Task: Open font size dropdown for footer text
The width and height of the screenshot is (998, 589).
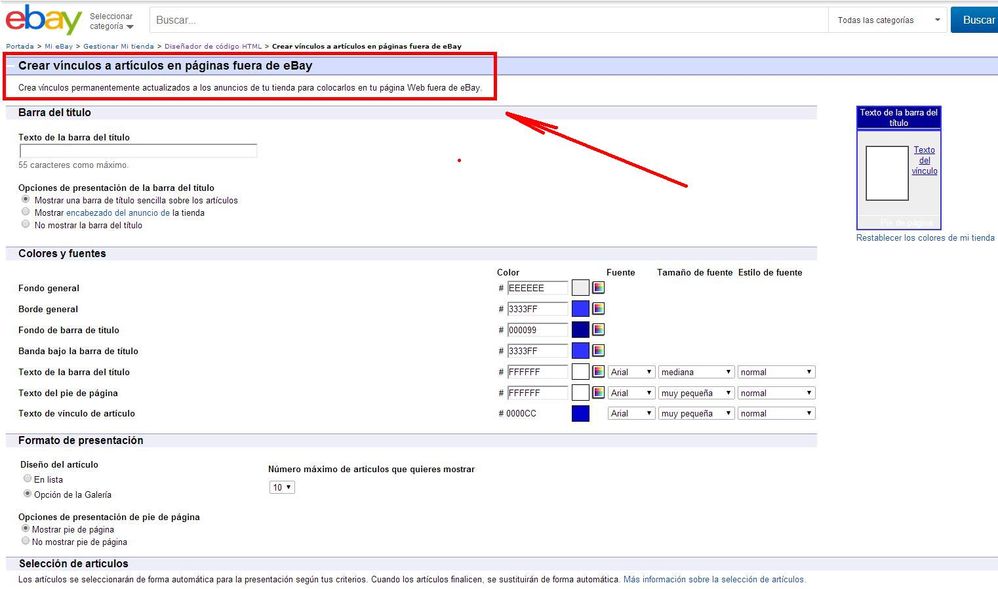Action: [696, 393]
